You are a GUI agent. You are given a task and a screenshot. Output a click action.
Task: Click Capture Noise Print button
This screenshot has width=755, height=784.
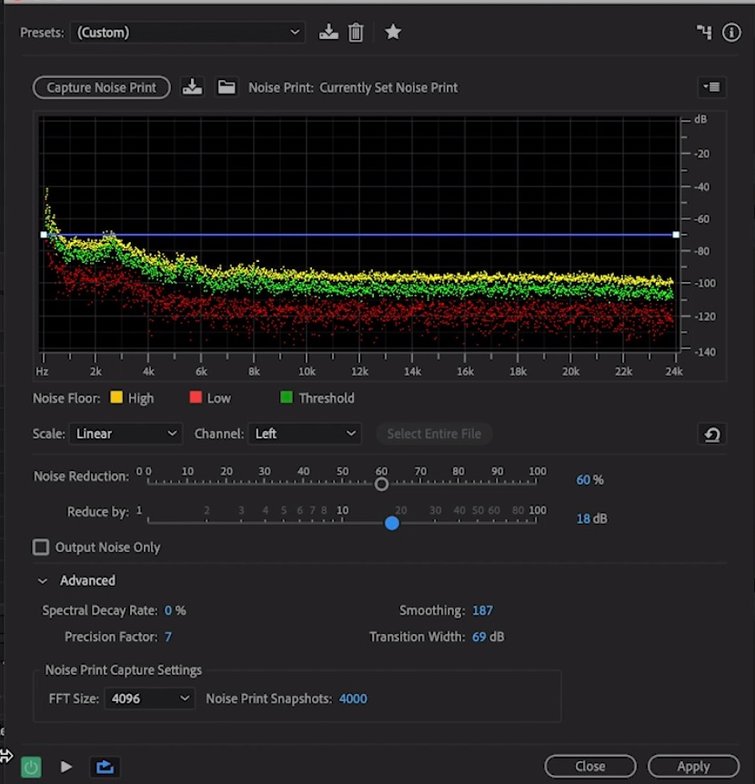tap(101, 88)
